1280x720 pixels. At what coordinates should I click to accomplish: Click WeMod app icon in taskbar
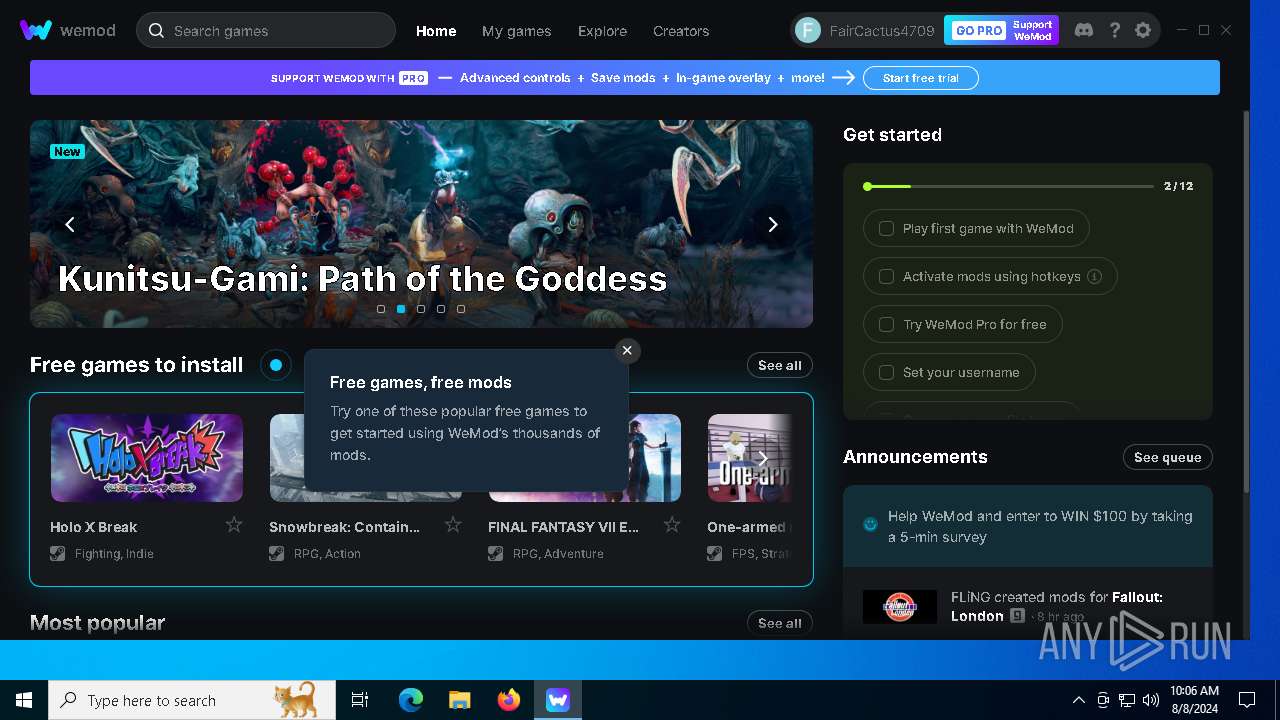pos(558,700)
